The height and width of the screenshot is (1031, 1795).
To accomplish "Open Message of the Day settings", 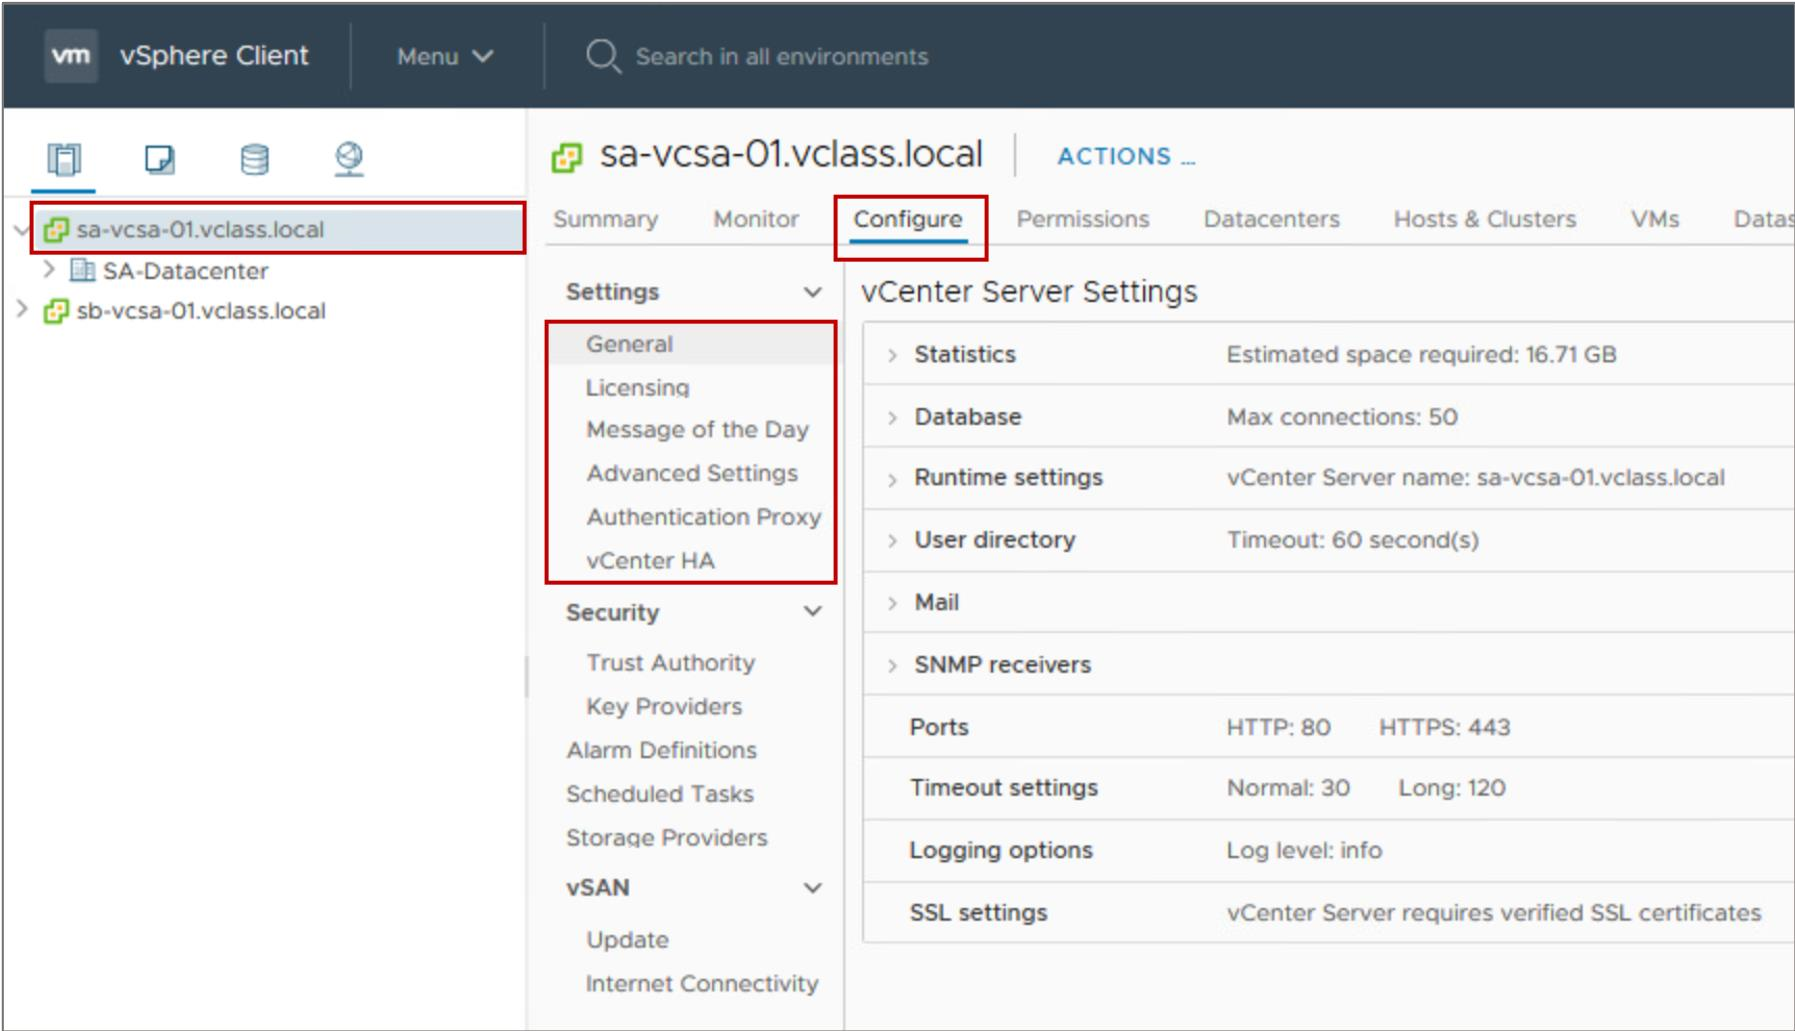I will (x=697, y=430).
